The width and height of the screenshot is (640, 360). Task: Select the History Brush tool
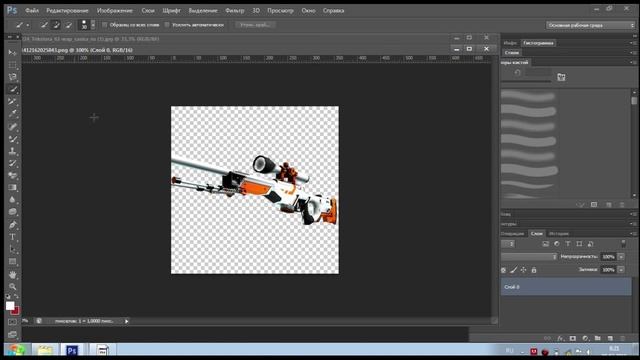(13, 163)
